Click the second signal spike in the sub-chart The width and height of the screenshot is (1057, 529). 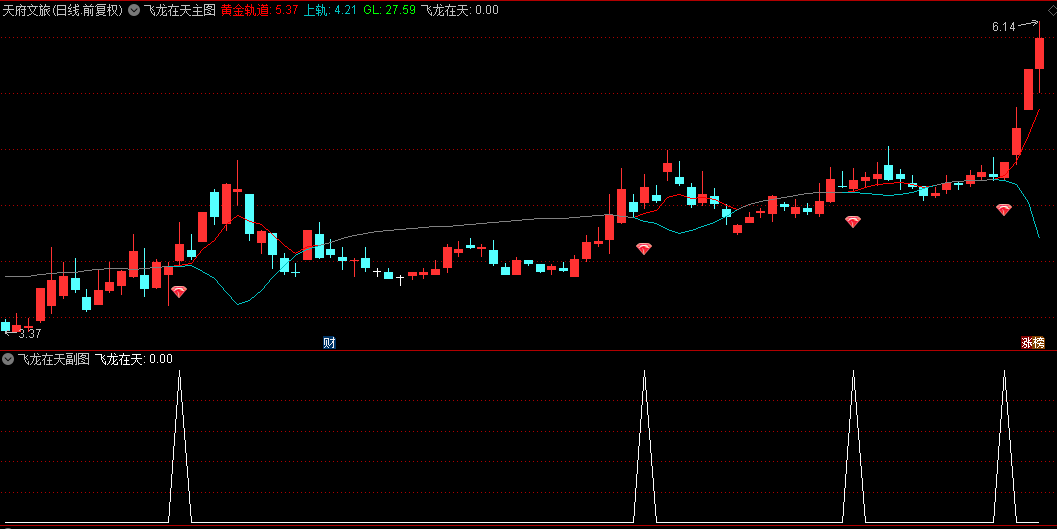(644, 446)
